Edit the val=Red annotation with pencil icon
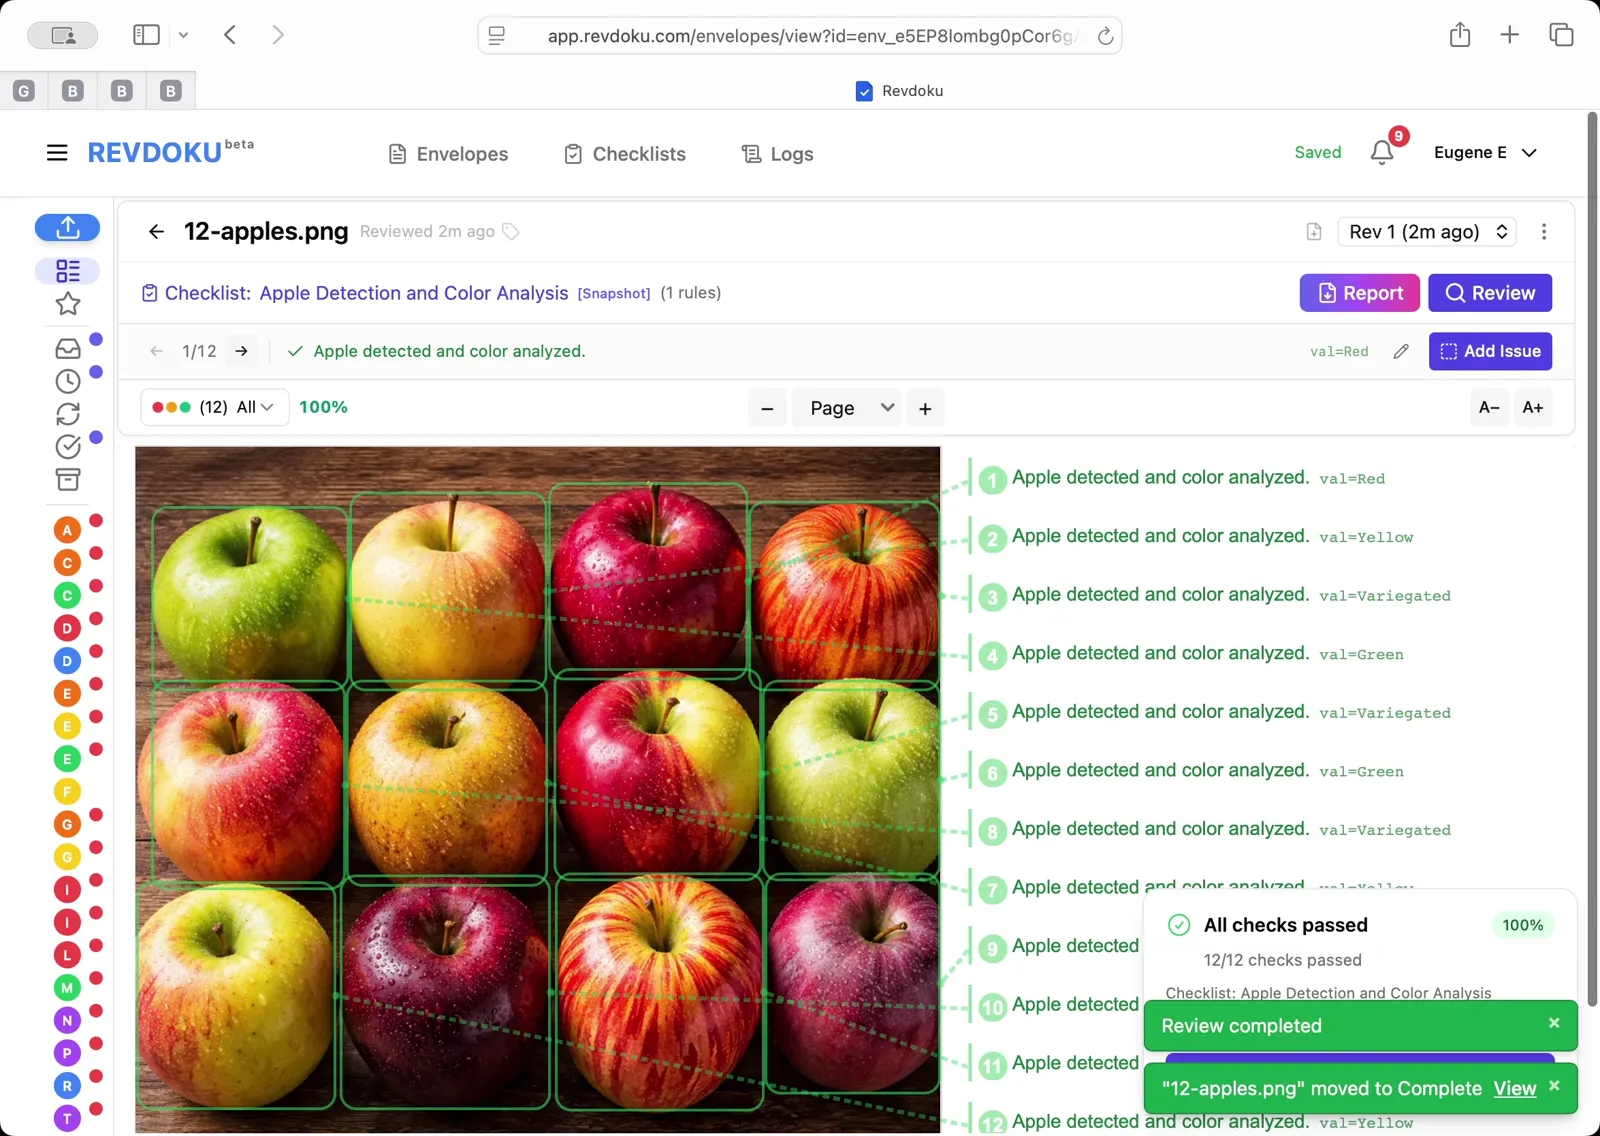Viewport: 1600px width, 1136px height. click(1400, 351)
